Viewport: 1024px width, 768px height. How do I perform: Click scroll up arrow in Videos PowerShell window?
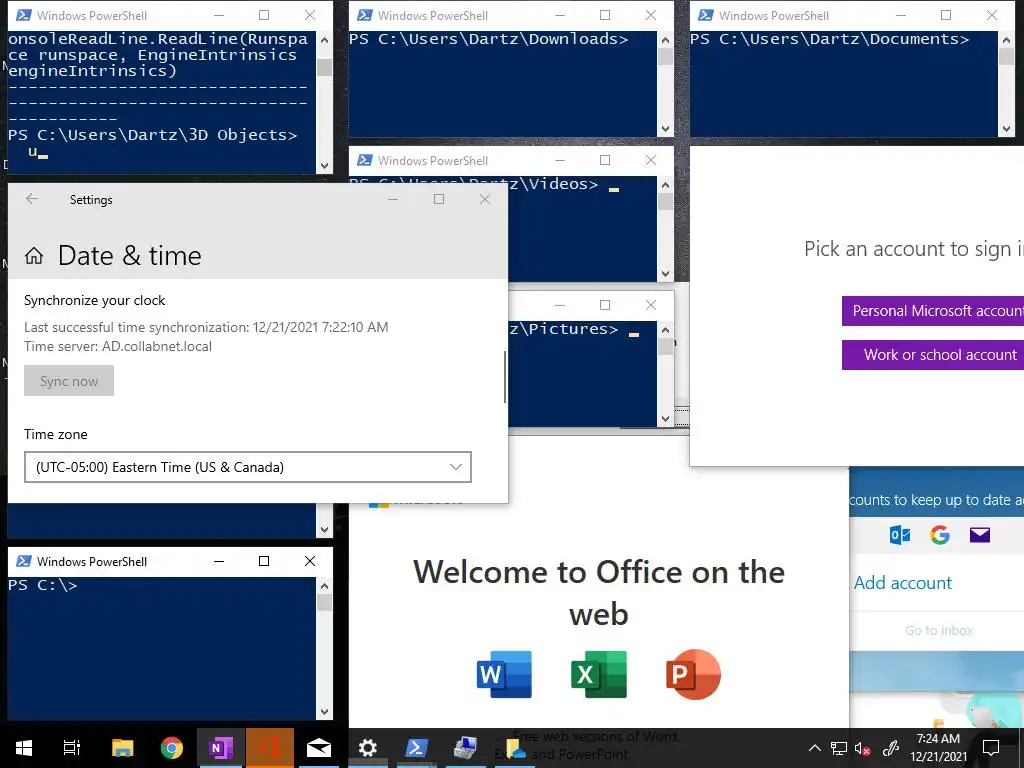[x=665, y=185]
